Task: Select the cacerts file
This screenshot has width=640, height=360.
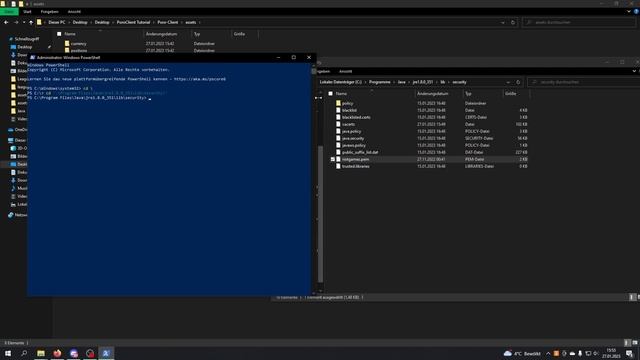Action: point(349,124)
